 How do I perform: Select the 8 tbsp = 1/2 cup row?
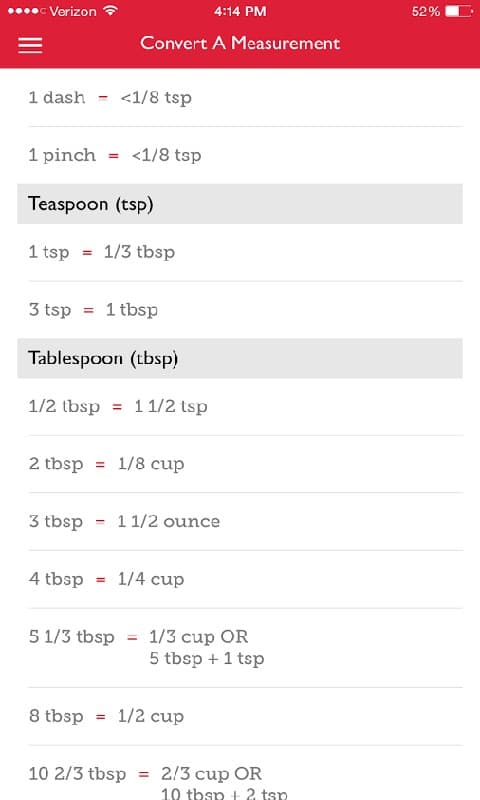click(245, 716)
